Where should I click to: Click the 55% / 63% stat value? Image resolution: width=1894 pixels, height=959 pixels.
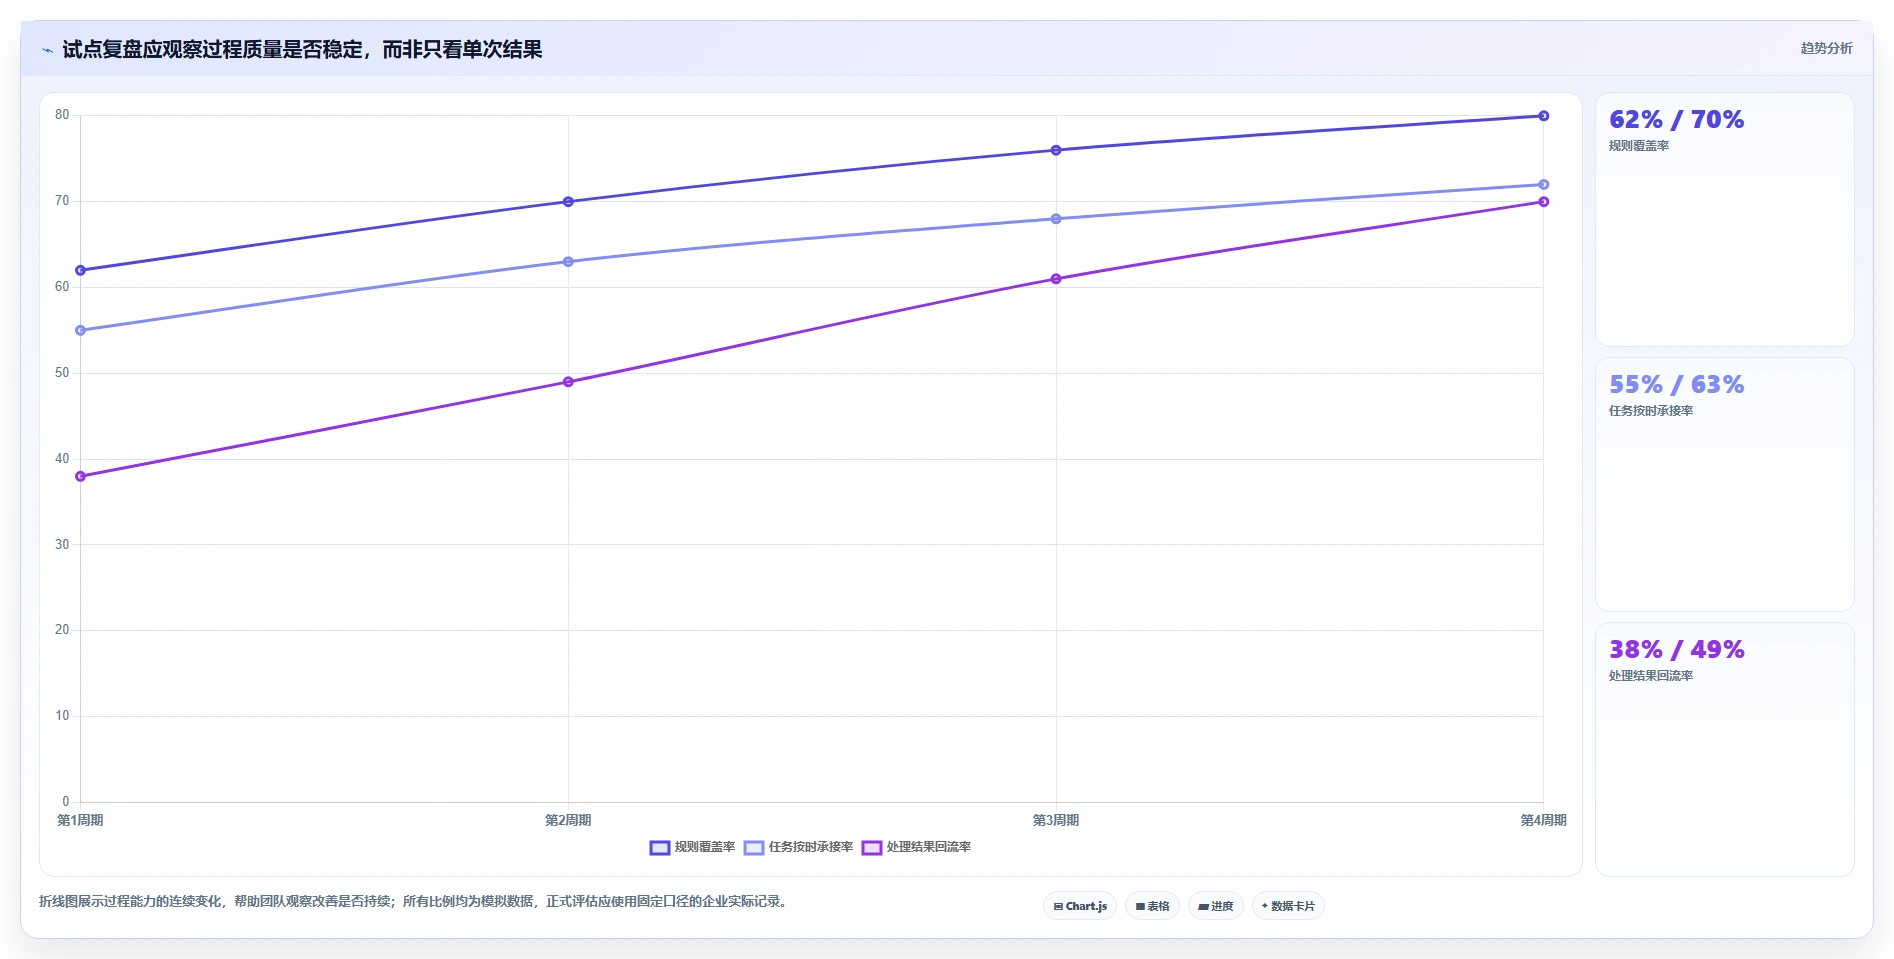click(1677, 385)
